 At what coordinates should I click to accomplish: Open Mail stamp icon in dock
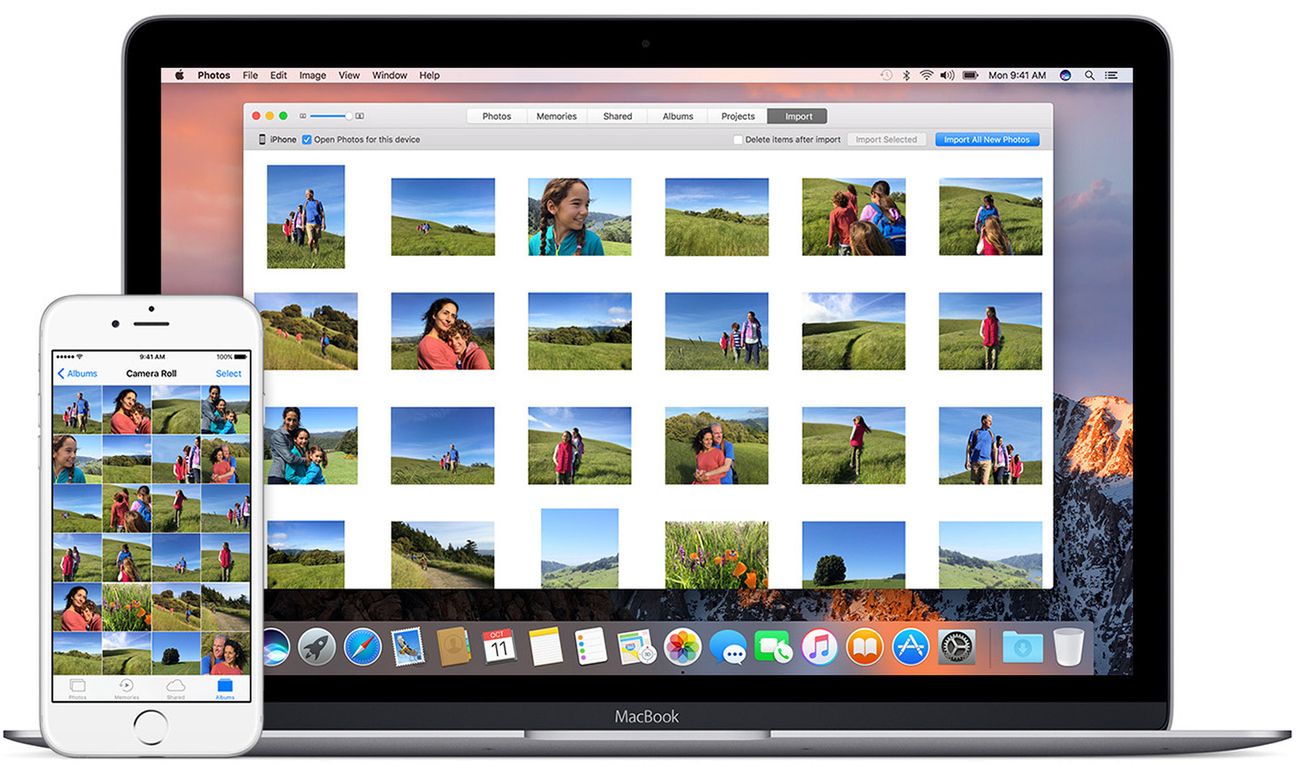click(x=408, y=647)
